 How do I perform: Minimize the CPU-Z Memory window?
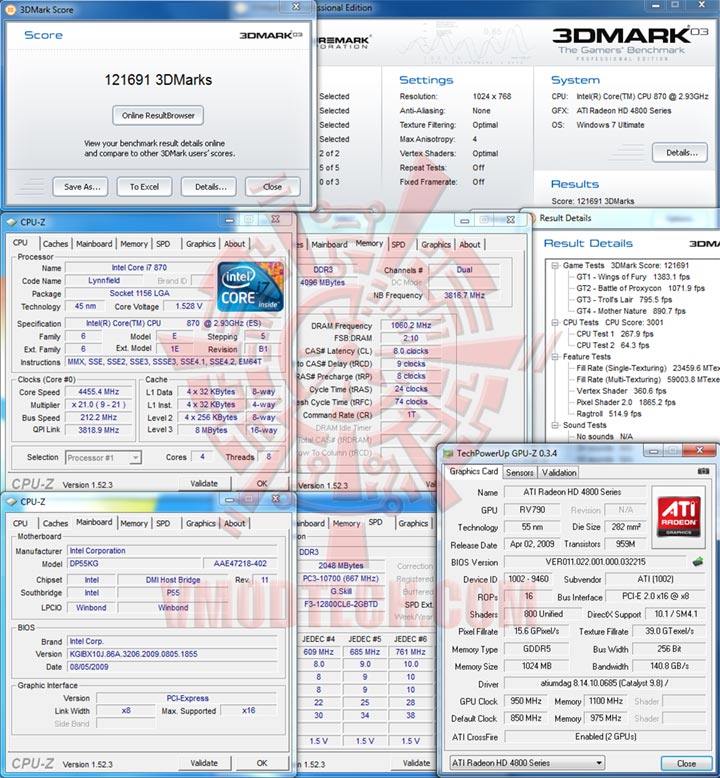(464, 220)
